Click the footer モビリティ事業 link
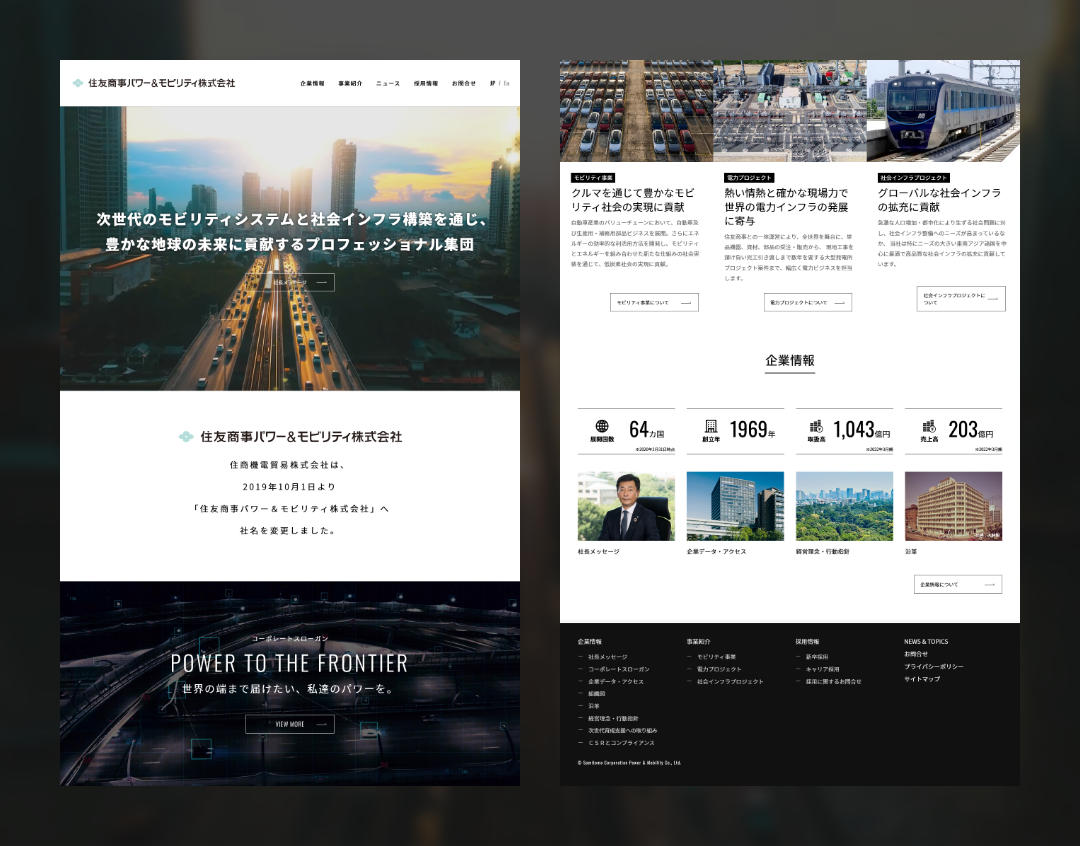The width and height of the screenshot is (1080, 846). click(716, 657)
